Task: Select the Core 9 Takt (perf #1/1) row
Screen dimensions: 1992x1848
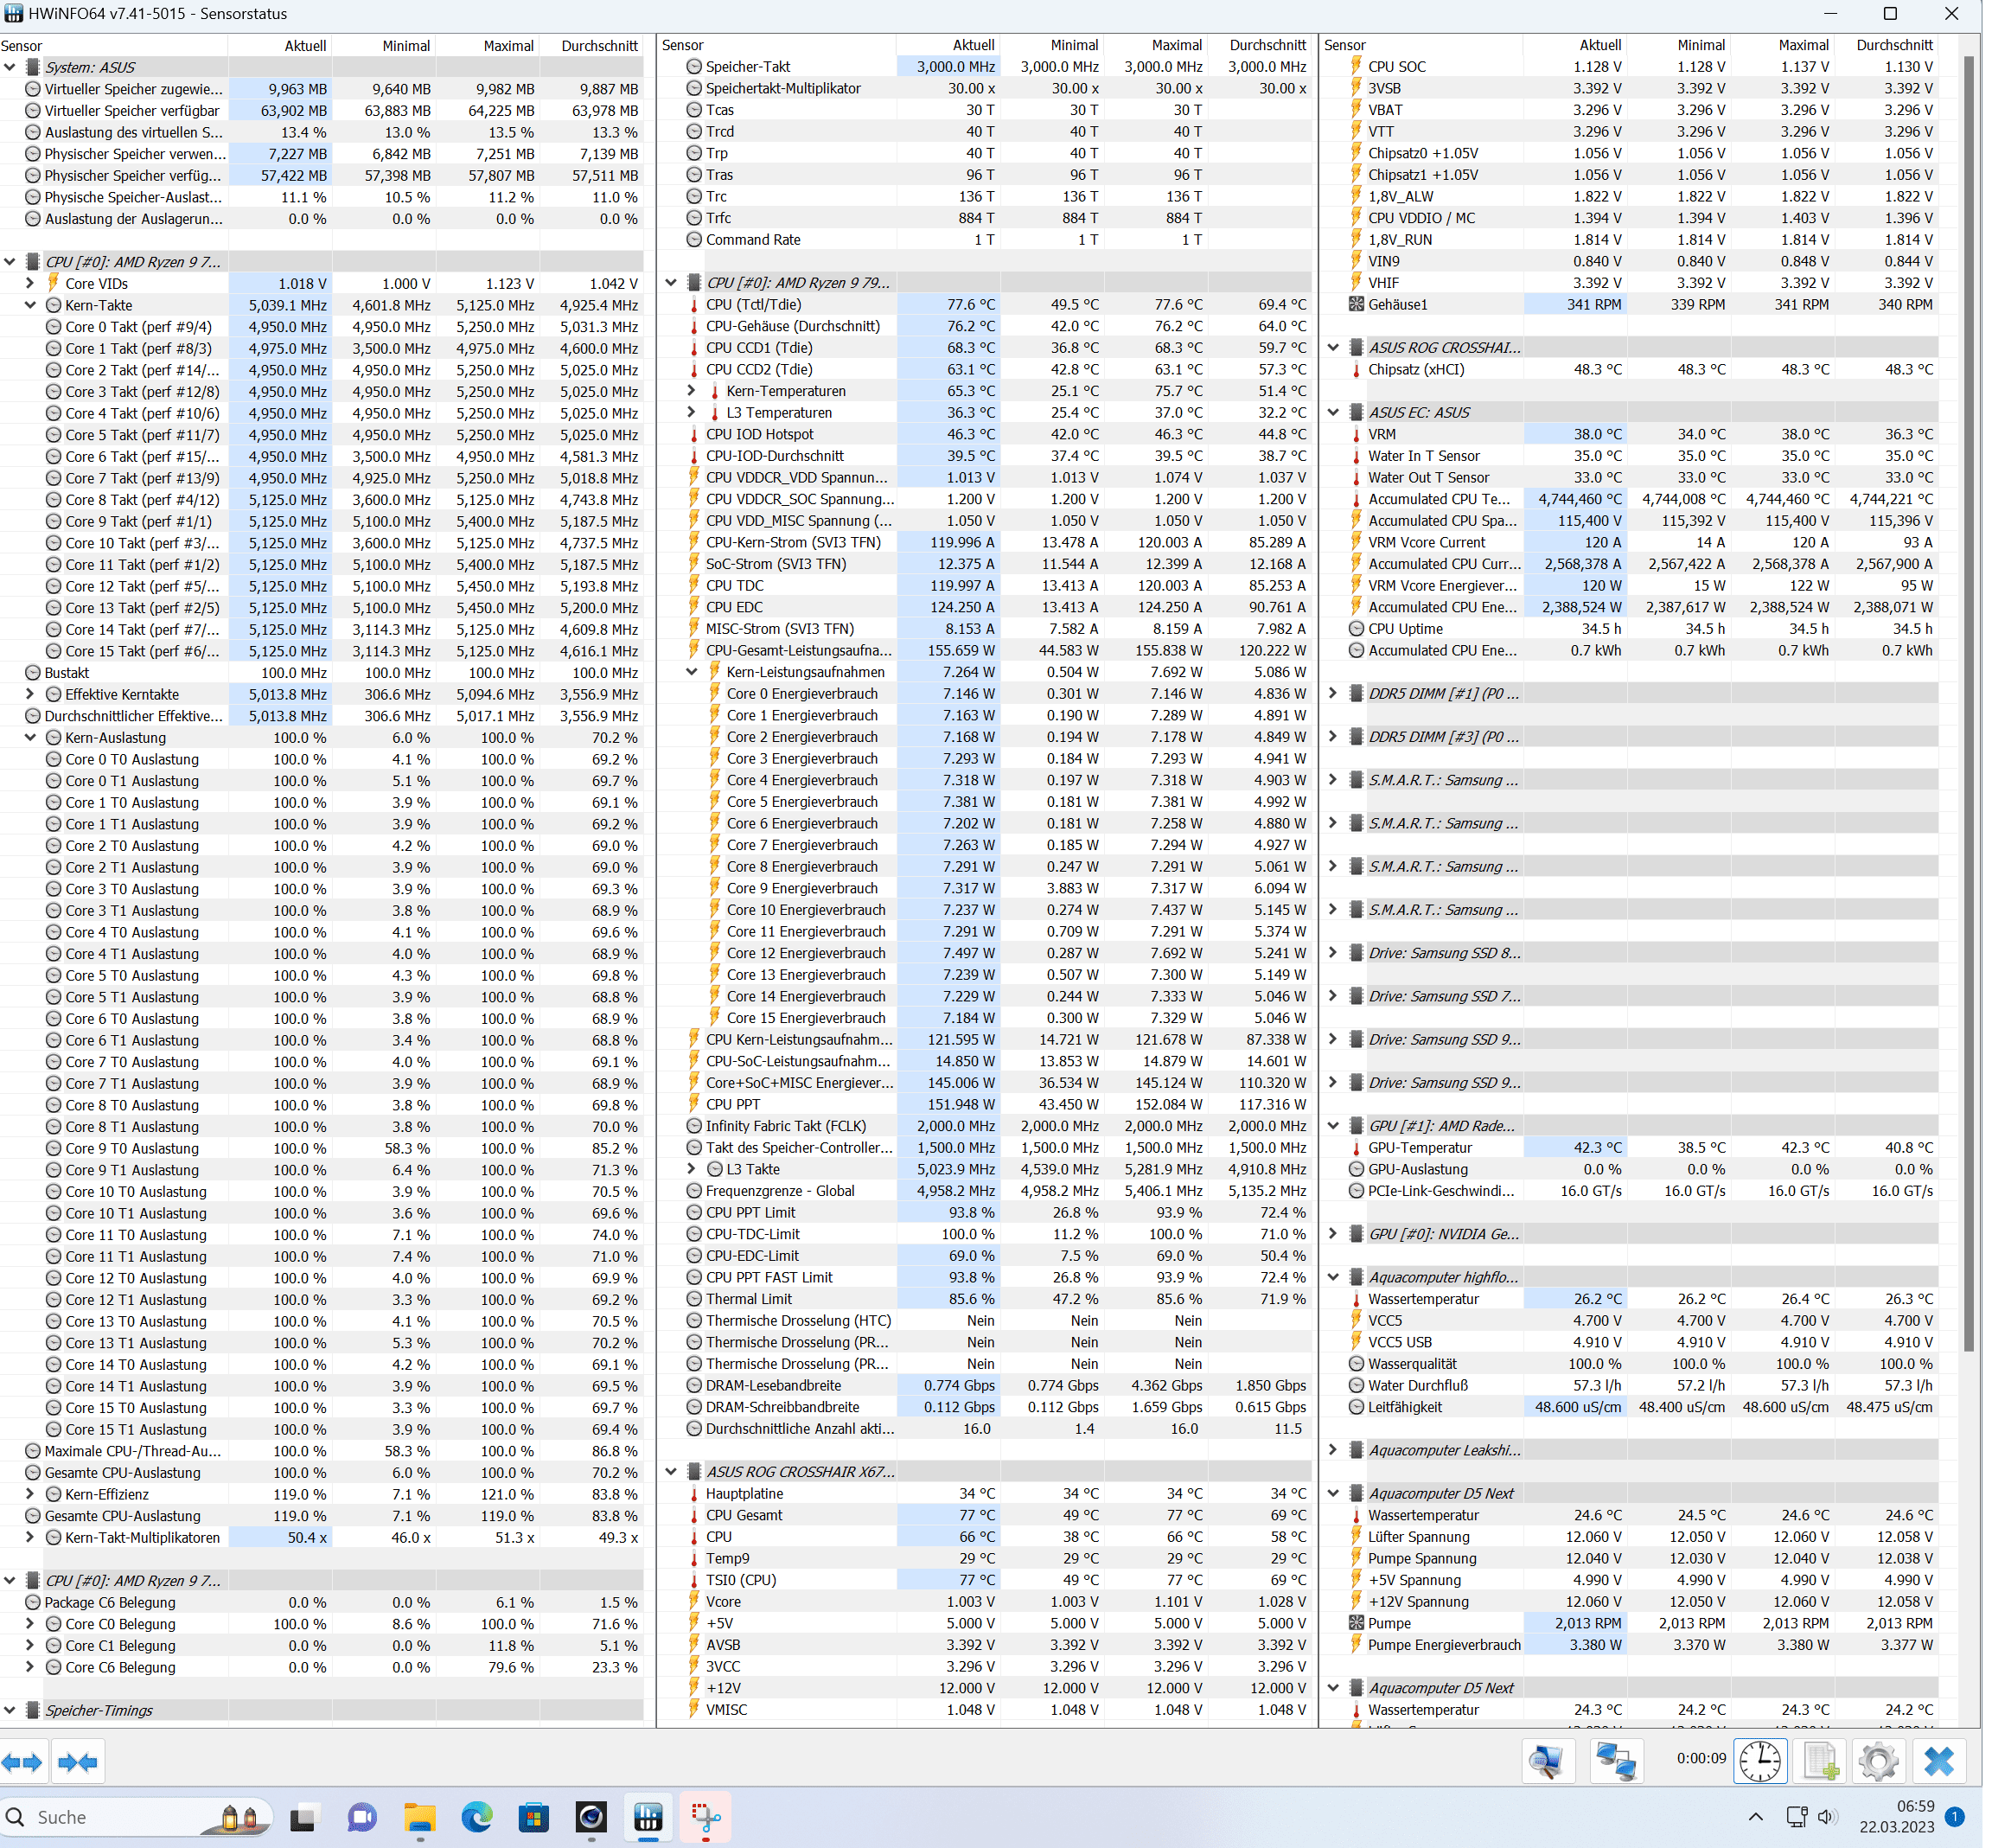Action: tap(320, 521)
